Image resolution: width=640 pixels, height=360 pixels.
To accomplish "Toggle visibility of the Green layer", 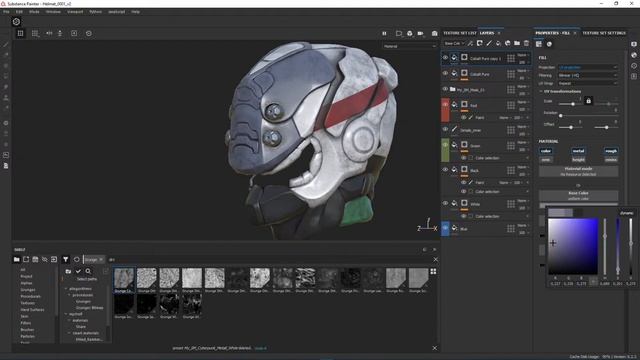I will 445,145.
